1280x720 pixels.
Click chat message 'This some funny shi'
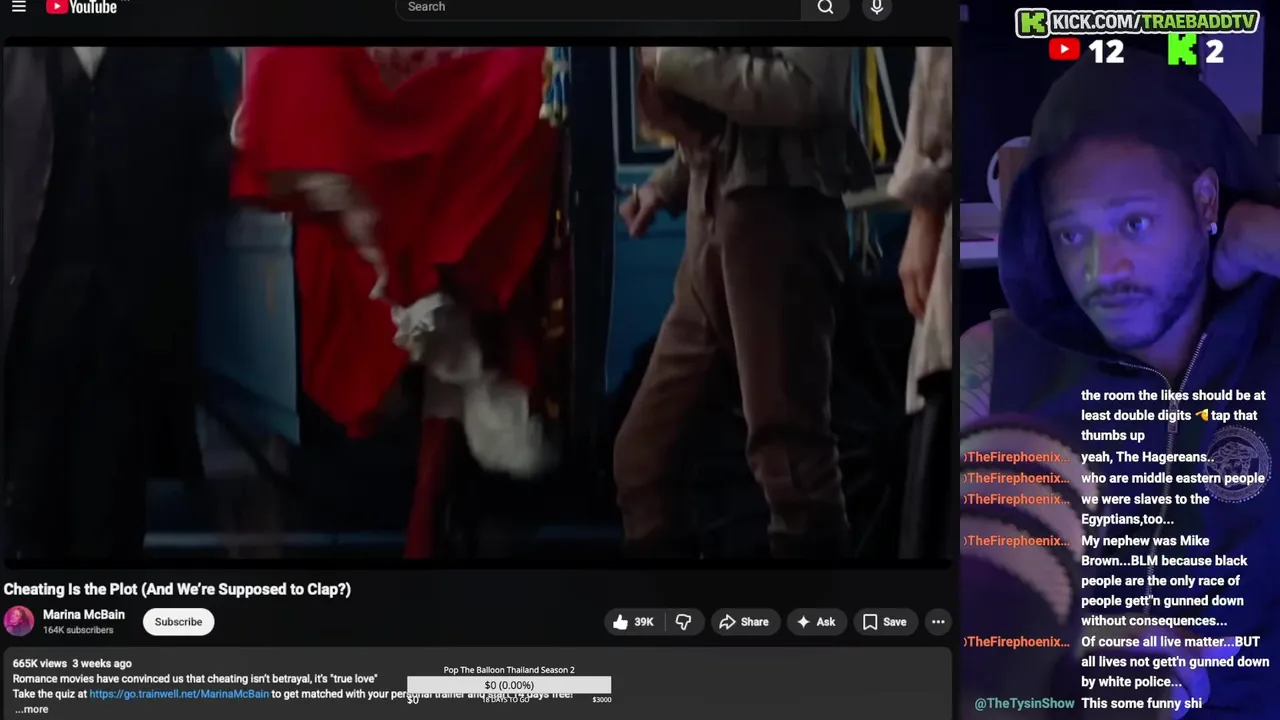click(1141, 704)
